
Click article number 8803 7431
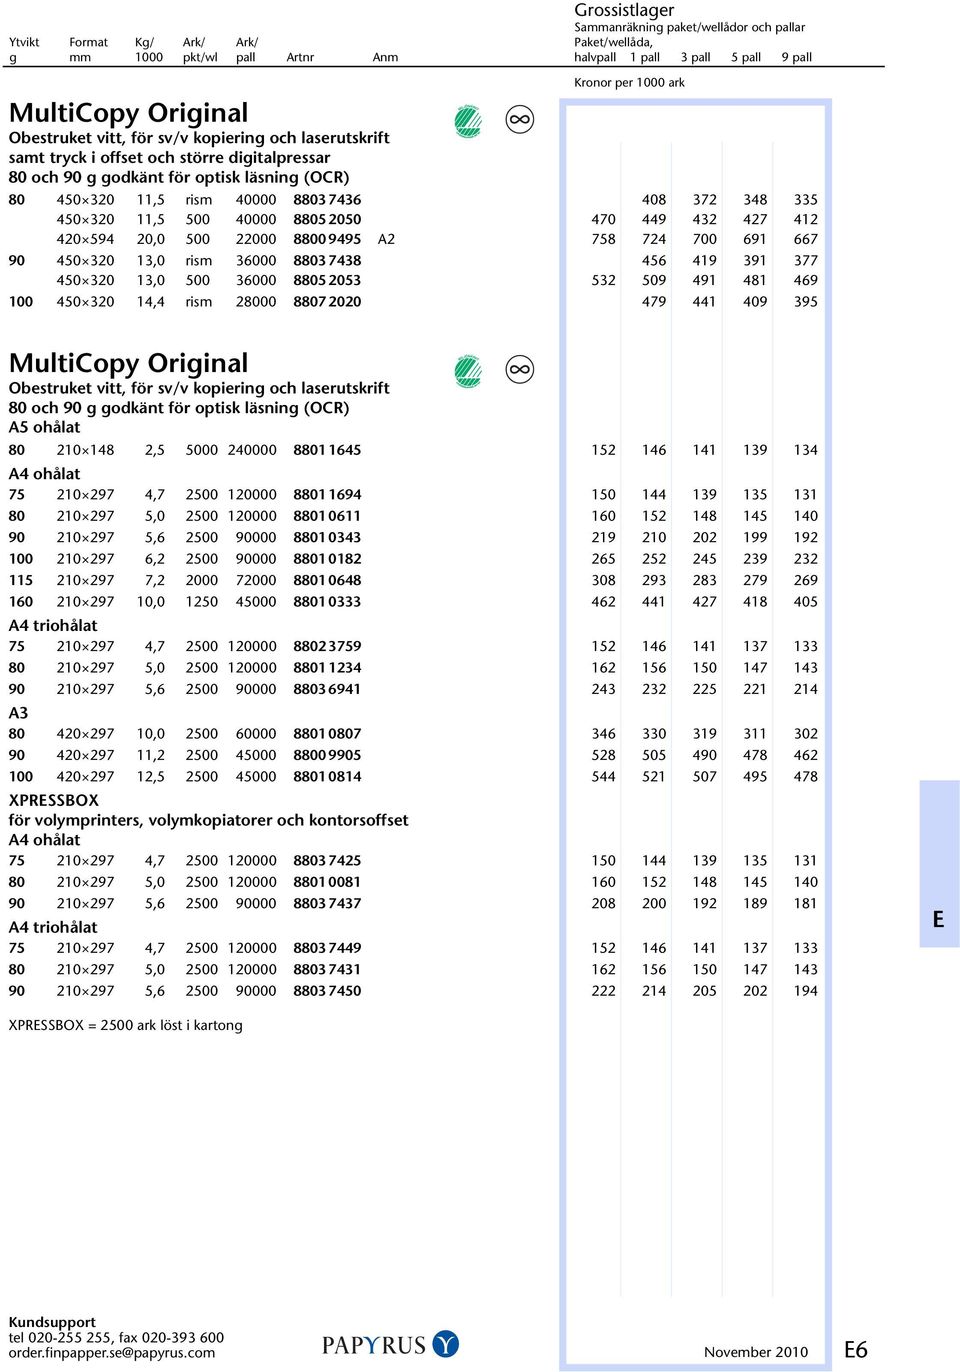(327, 970)
